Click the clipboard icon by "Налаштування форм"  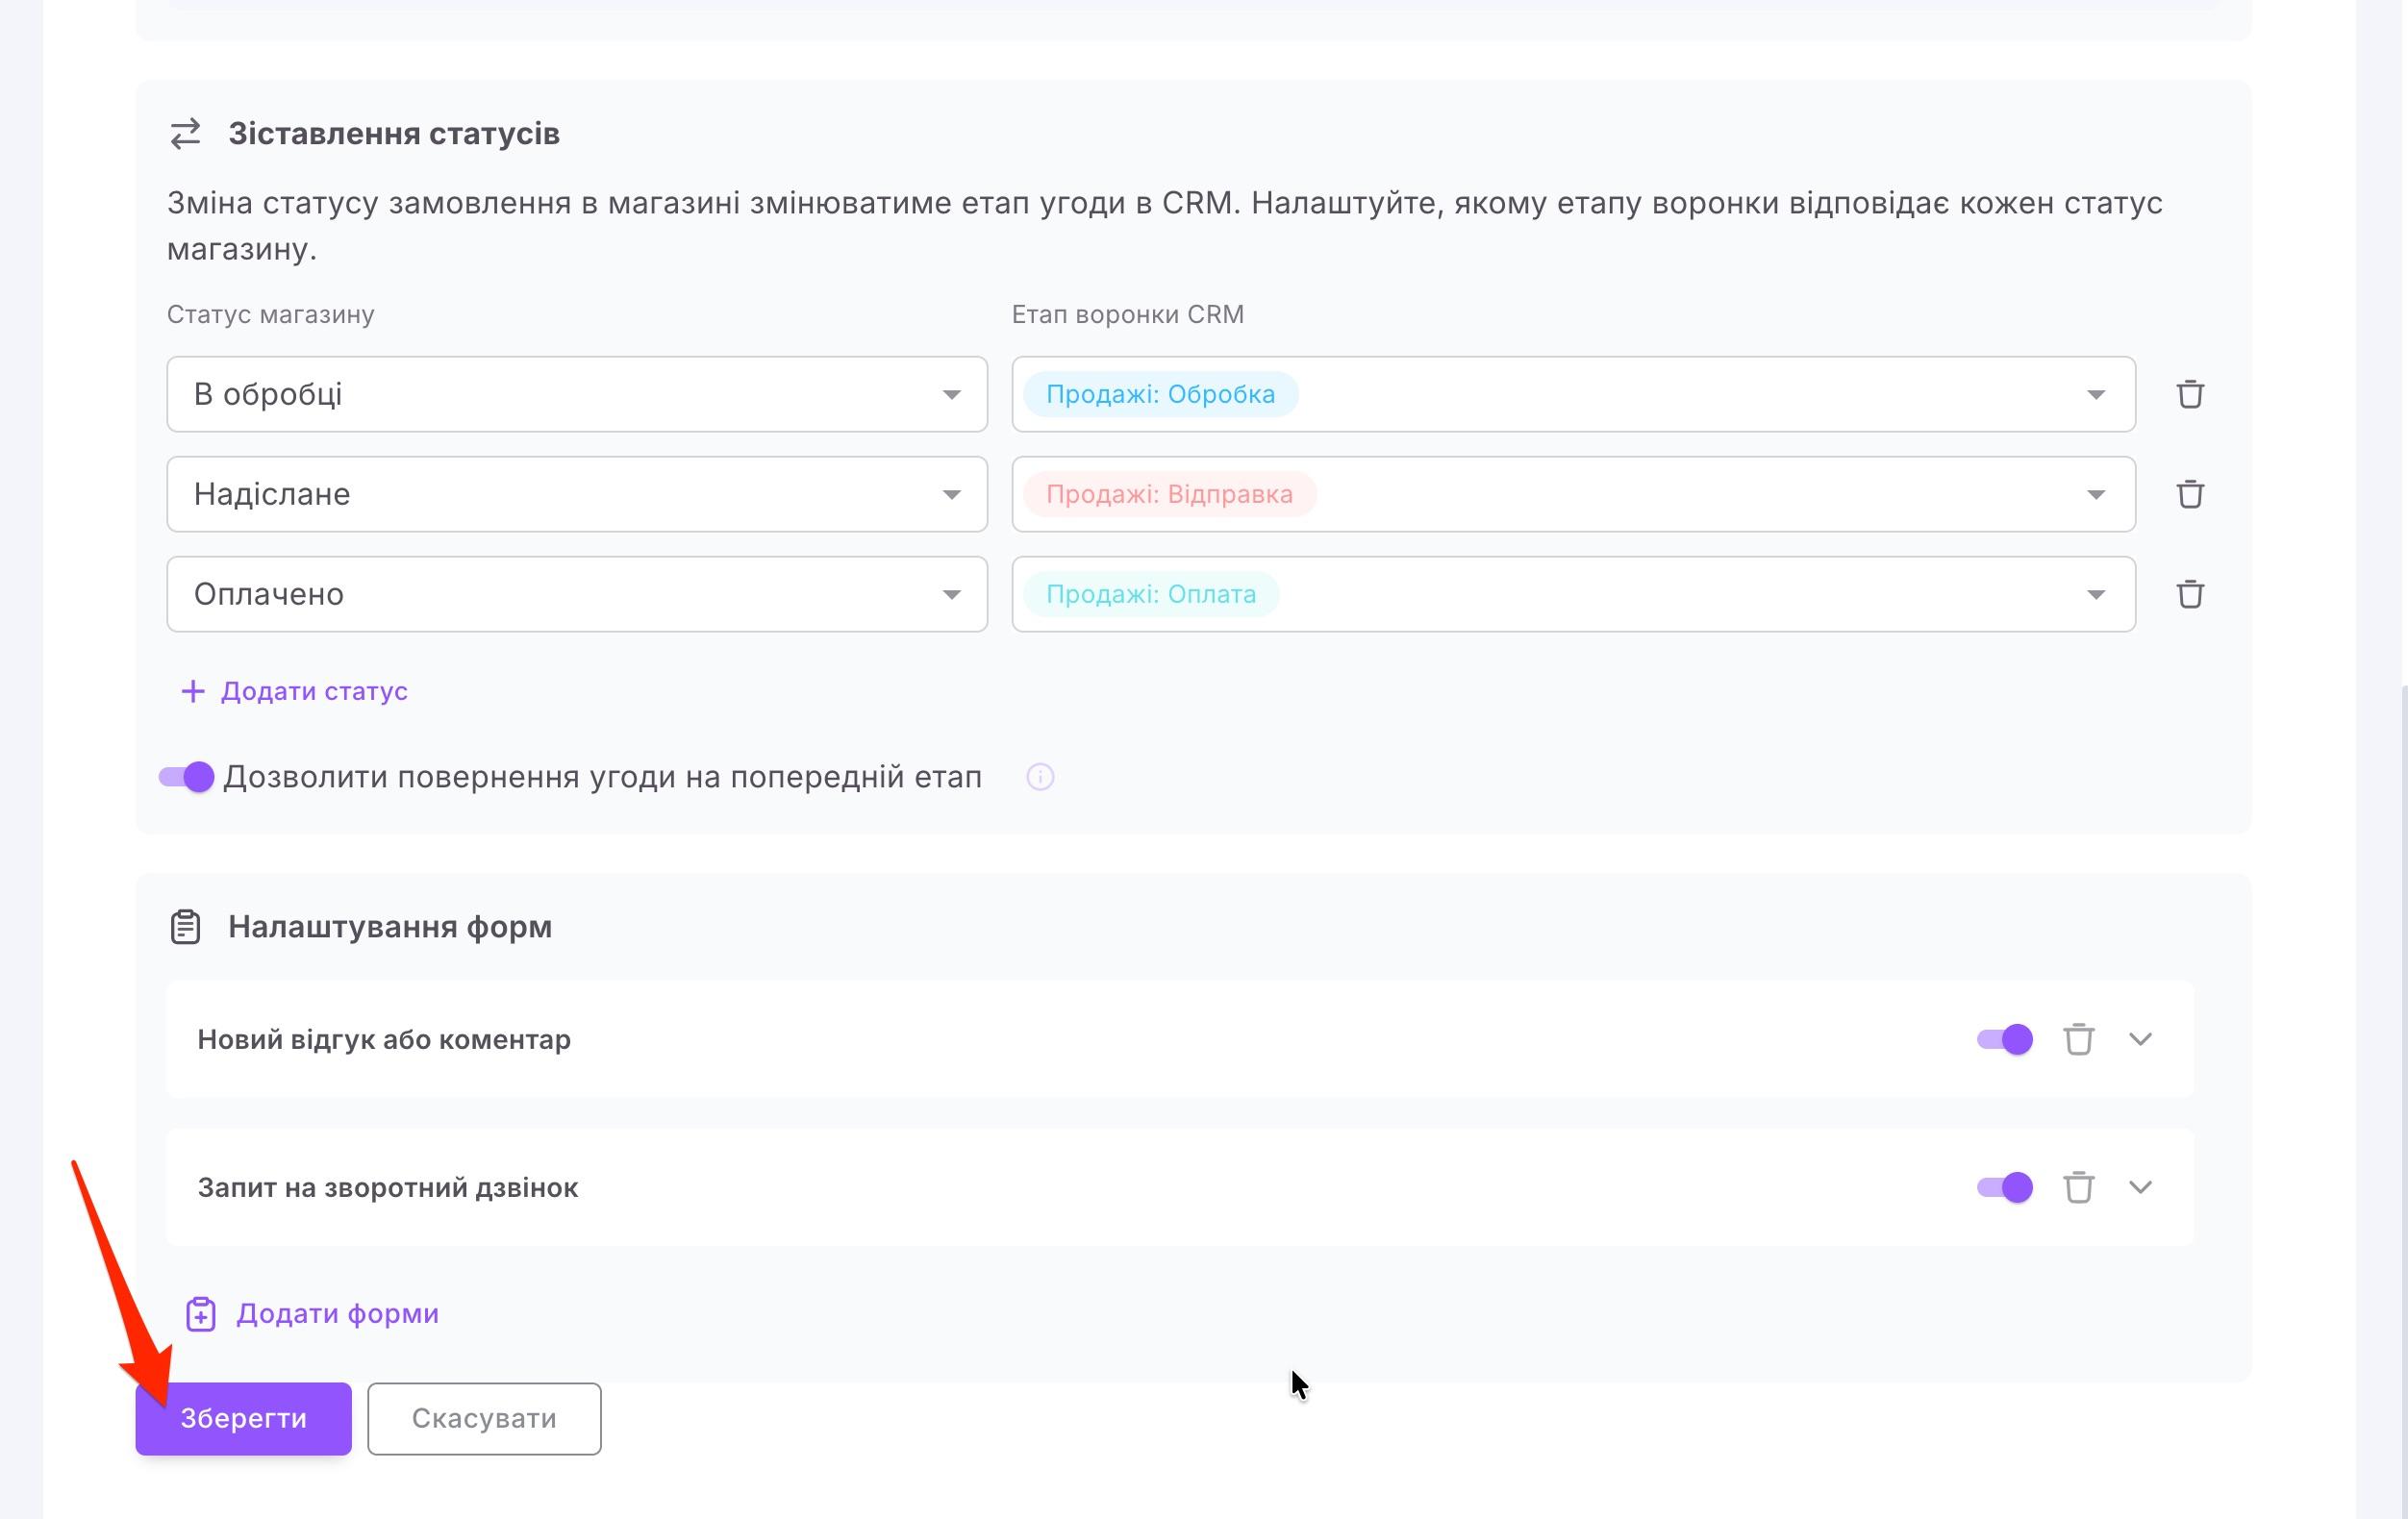coord(185,927)
